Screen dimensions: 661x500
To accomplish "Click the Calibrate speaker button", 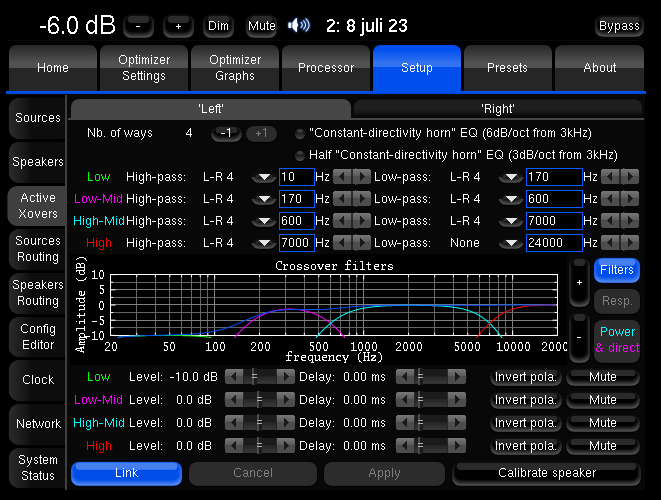I will pos(546,473).
